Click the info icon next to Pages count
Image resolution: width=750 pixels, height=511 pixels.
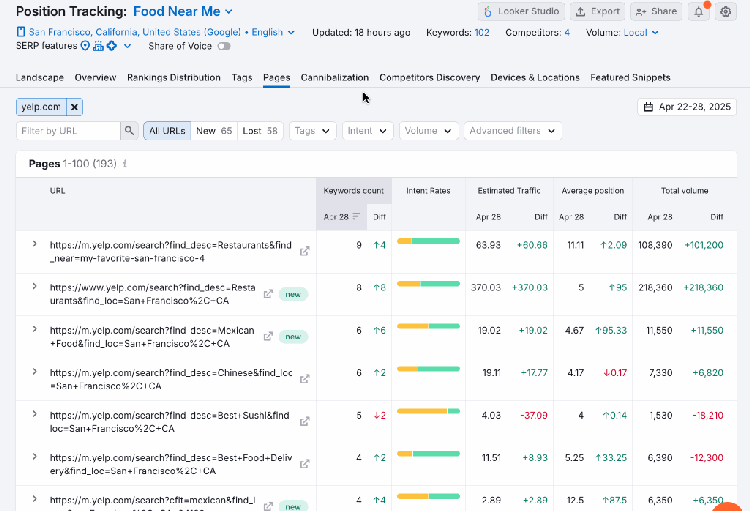coord(125,164)
